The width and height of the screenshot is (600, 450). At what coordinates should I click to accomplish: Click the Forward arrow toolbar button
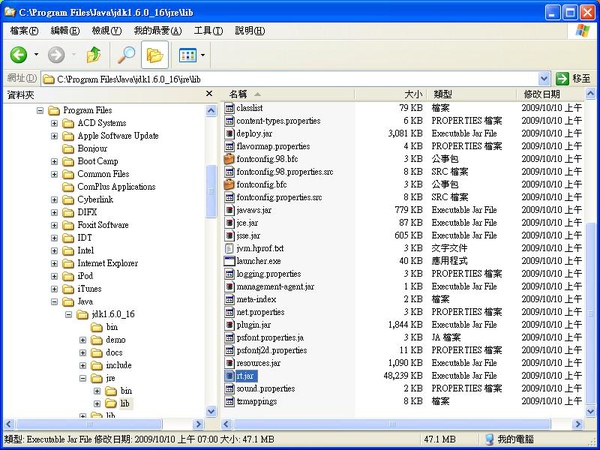pyautogui.click(x=56, y=55)
